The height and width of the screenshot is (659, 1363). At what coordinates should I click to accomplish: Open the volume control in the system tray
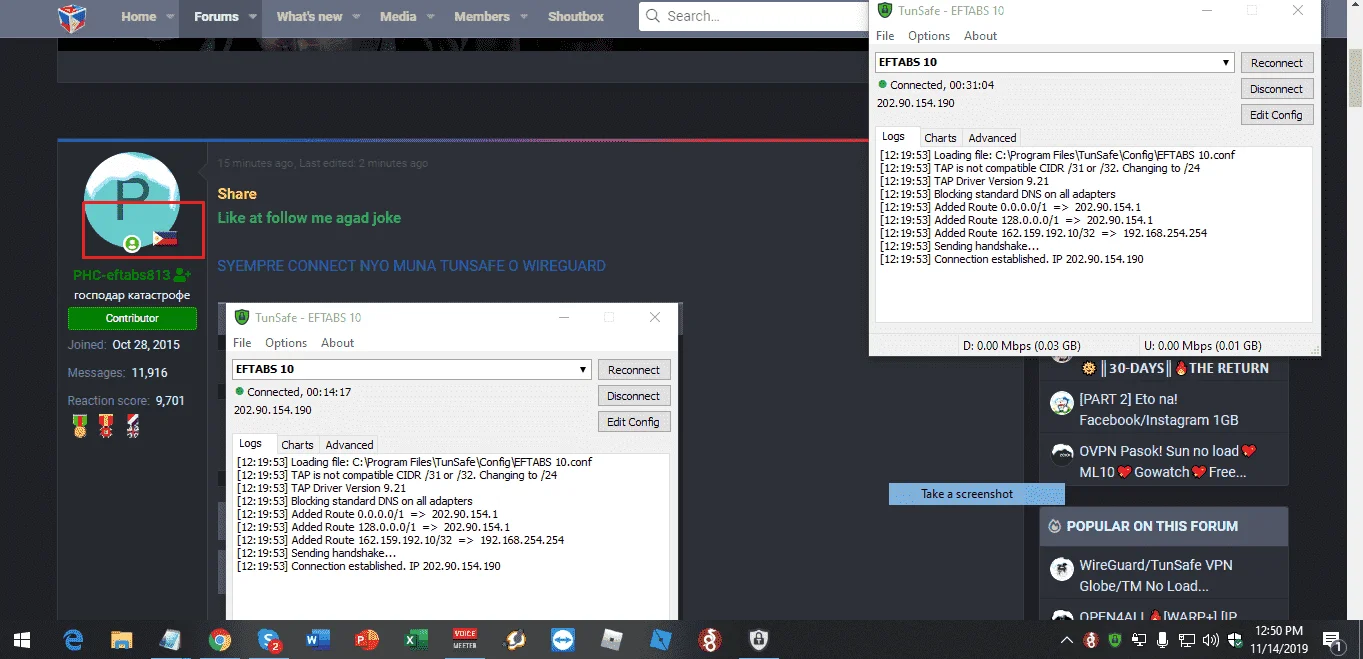tap(1211, 640)
